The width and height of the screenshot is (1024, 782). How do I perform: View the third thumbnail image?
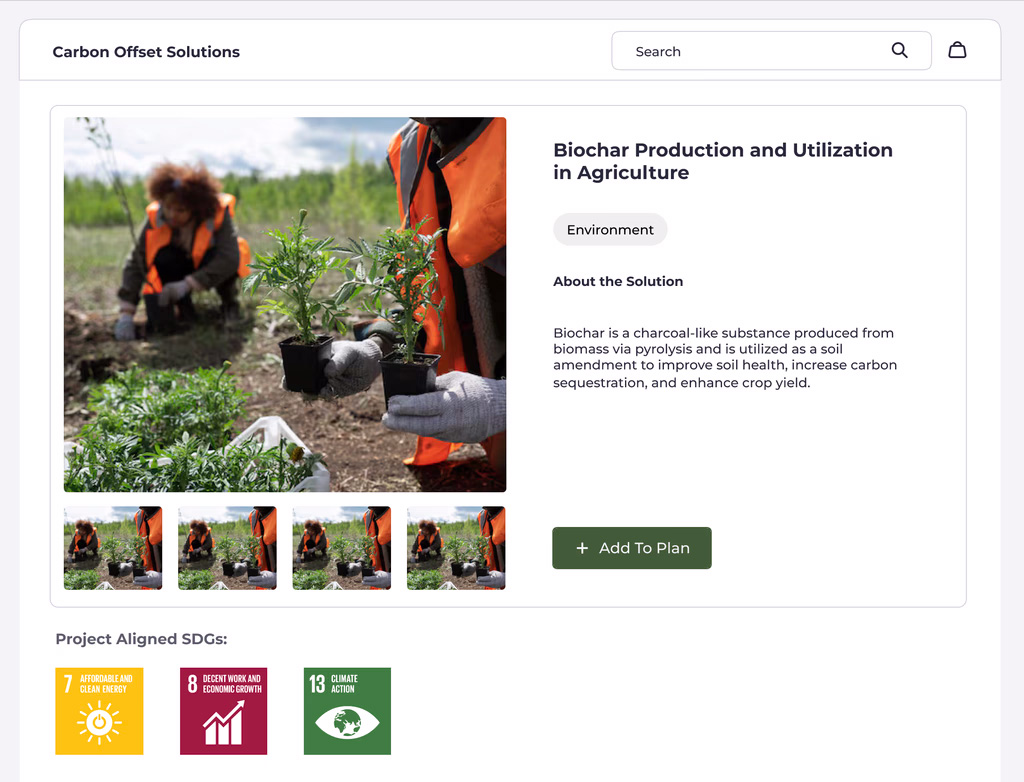point(342,548)
